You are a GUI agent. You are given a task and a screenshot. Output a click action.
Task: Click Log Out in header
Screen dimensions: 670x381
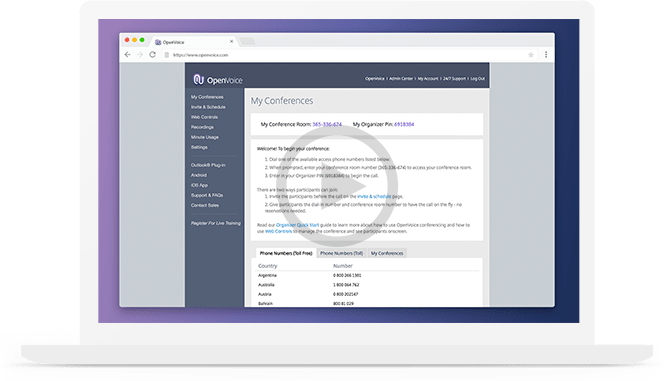click(478, 79)
